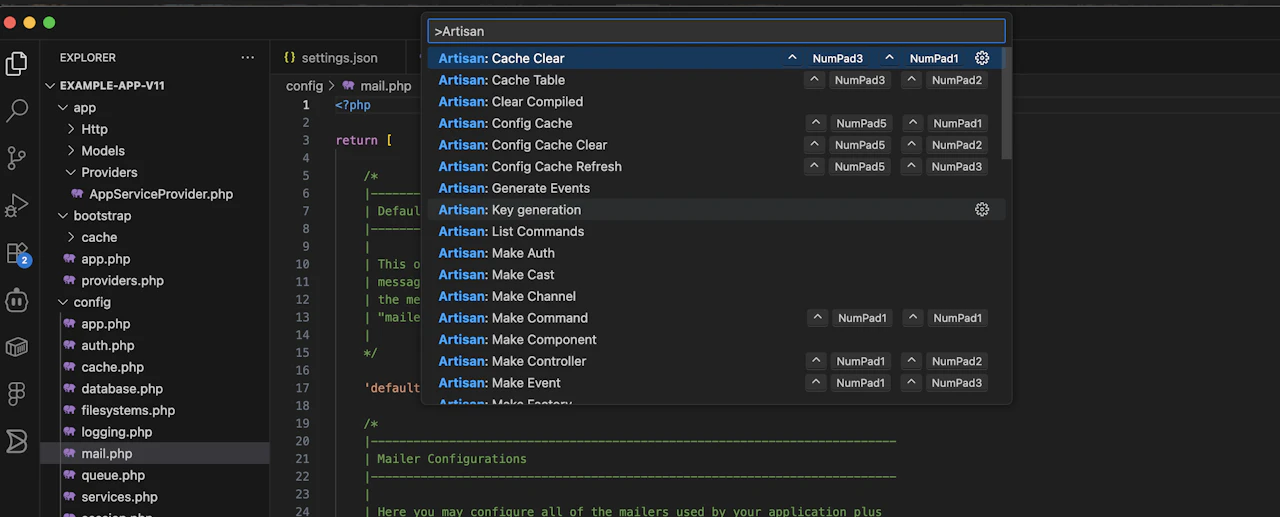Run Artisan: Make Controller command
The height and width of the screenshot is (517, 1280).
click(x=716, y=361)
